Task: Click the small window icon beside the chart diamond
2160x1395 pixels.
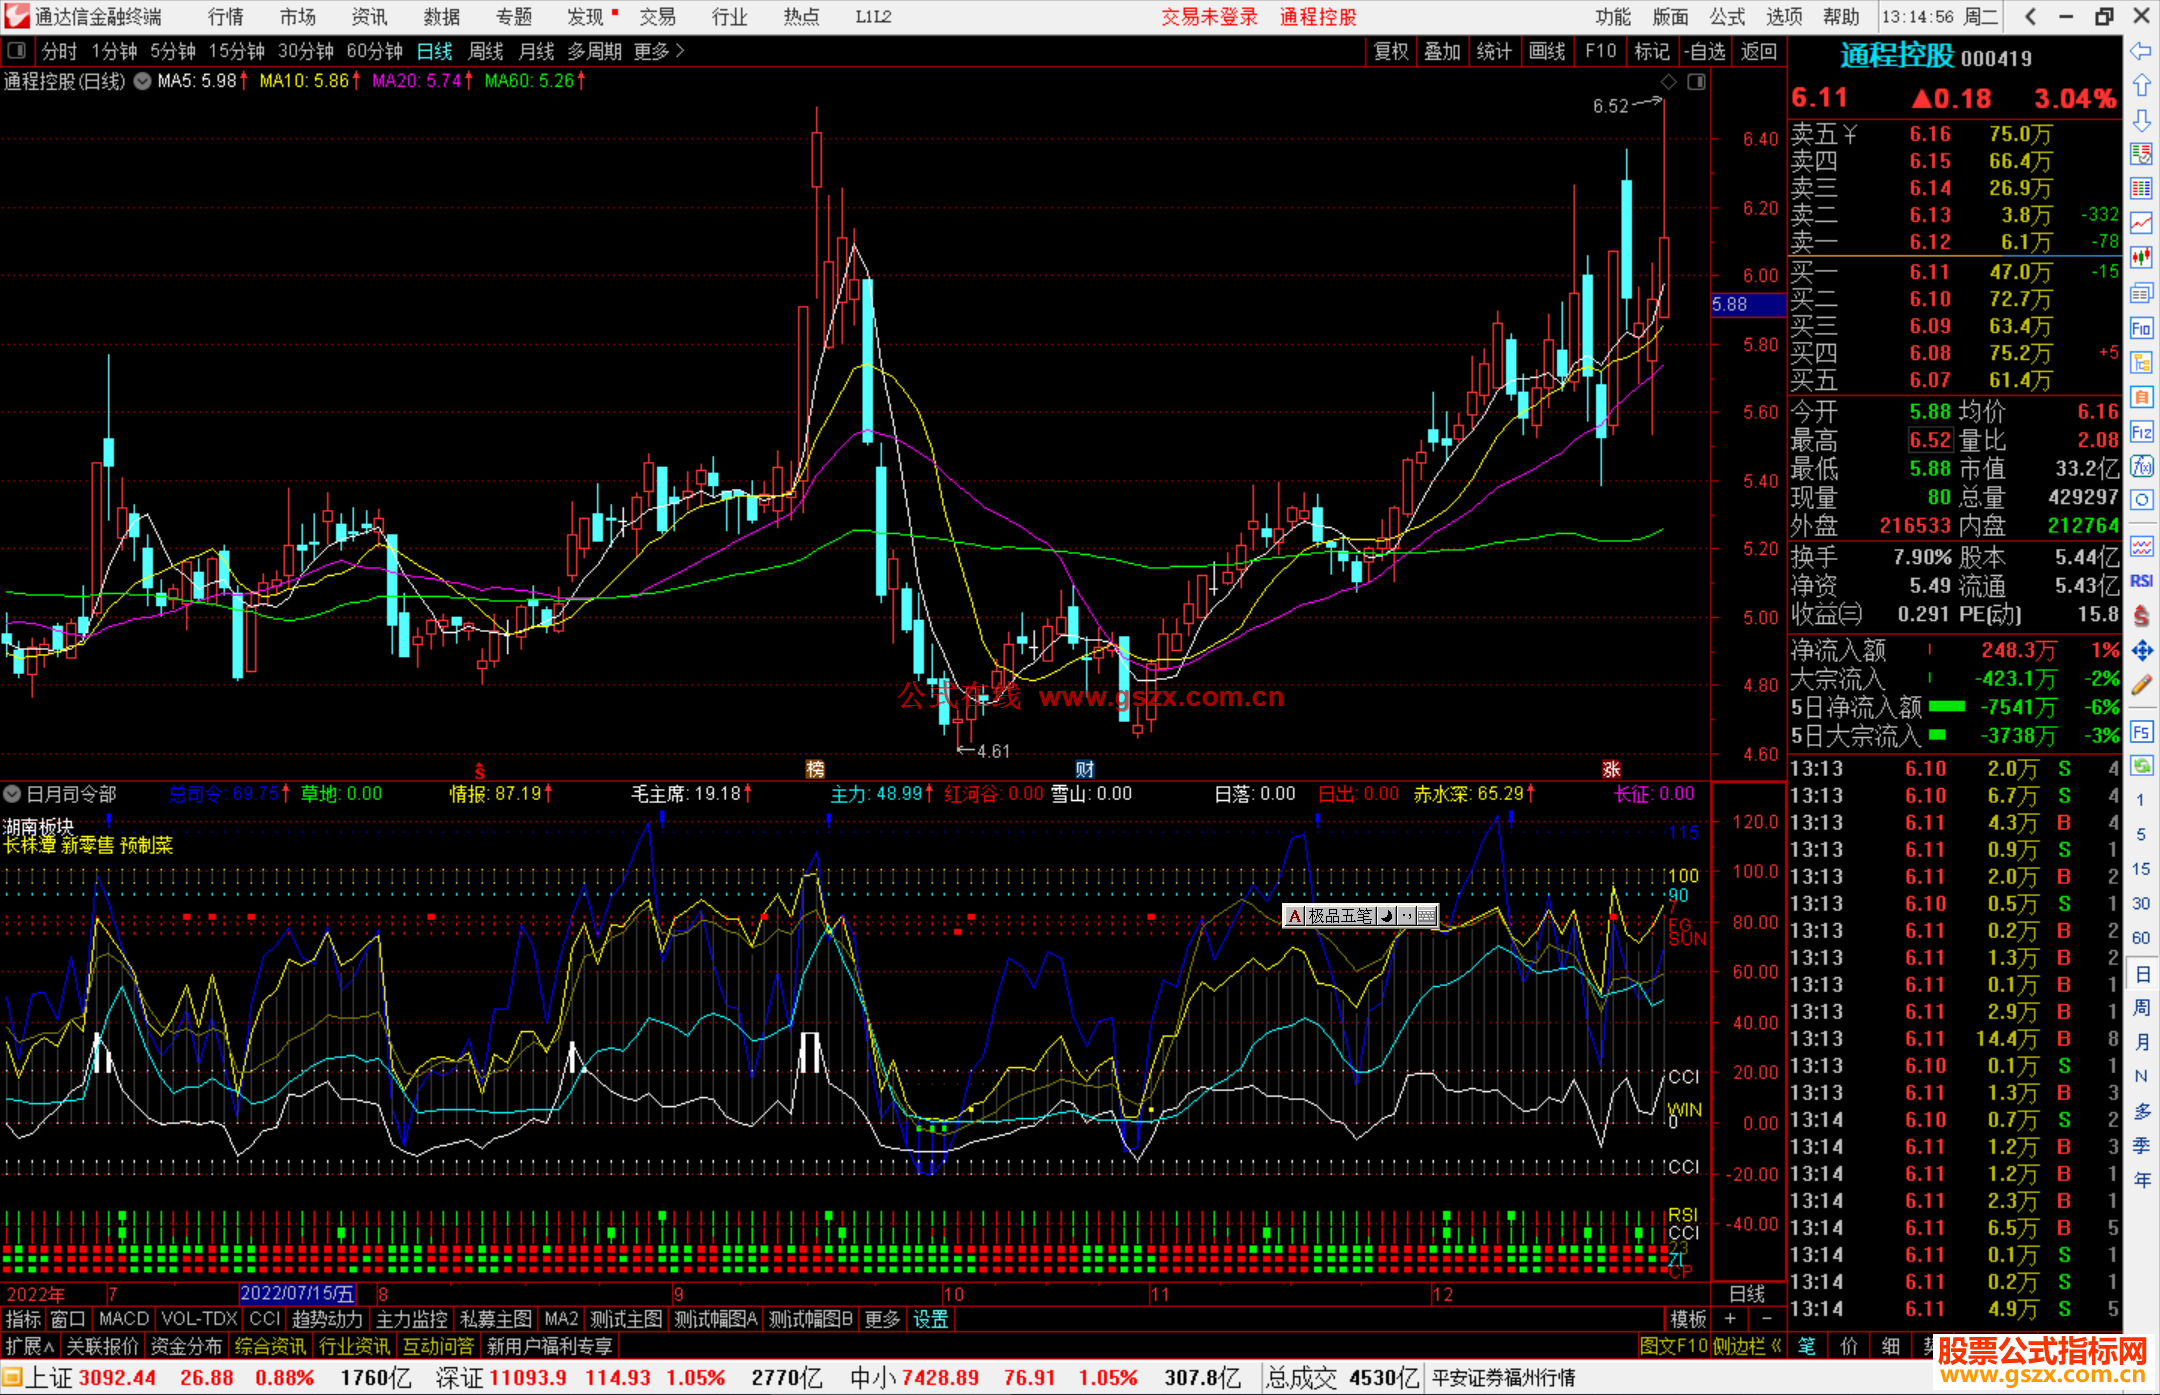Action: 1696,82
